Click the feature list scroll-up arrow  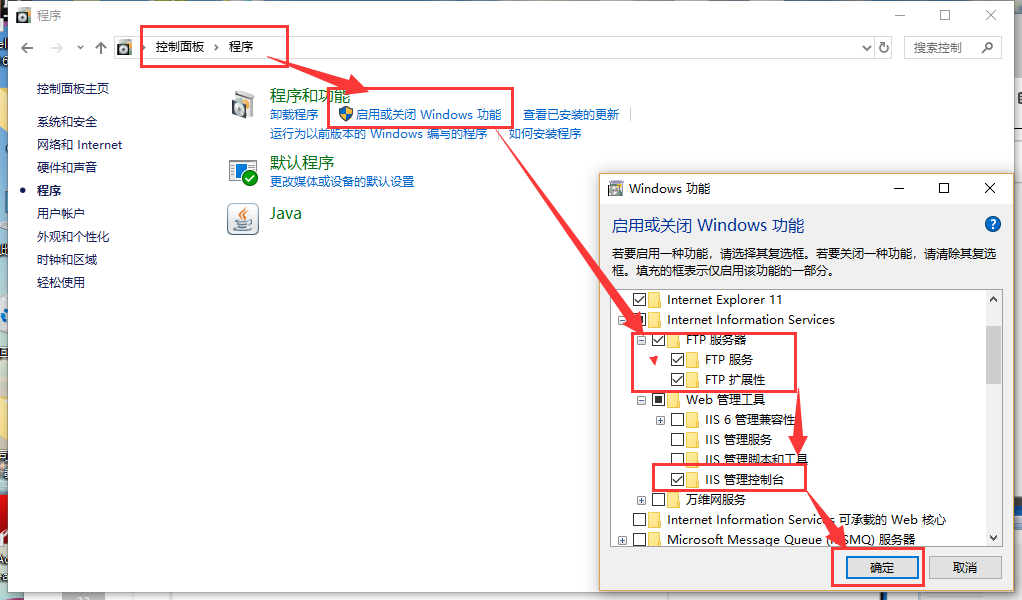click(993, 300)
